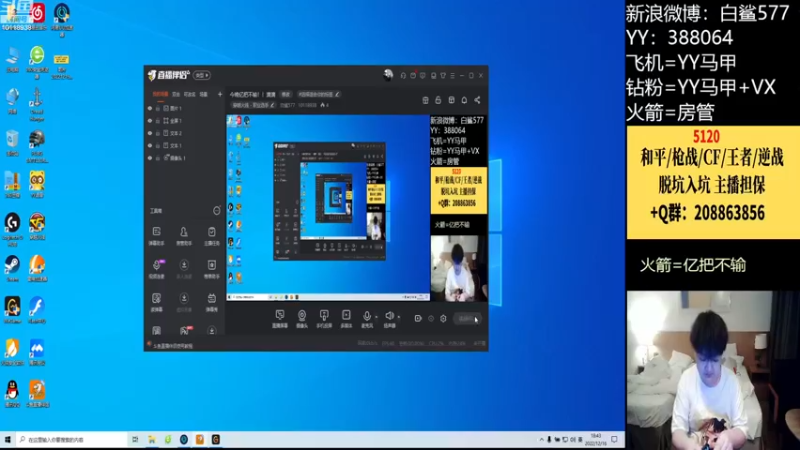Open live settings gear icon
Image resolution: width=800 pixels, height=450 pixels.
(443, 318)
